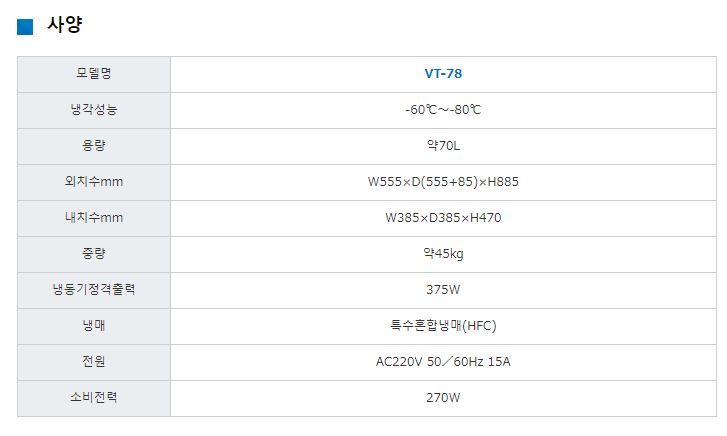The width and height of the screenshot is (727, 436).
Task: Click the blue square icon beside 사양
Action: 26,27
